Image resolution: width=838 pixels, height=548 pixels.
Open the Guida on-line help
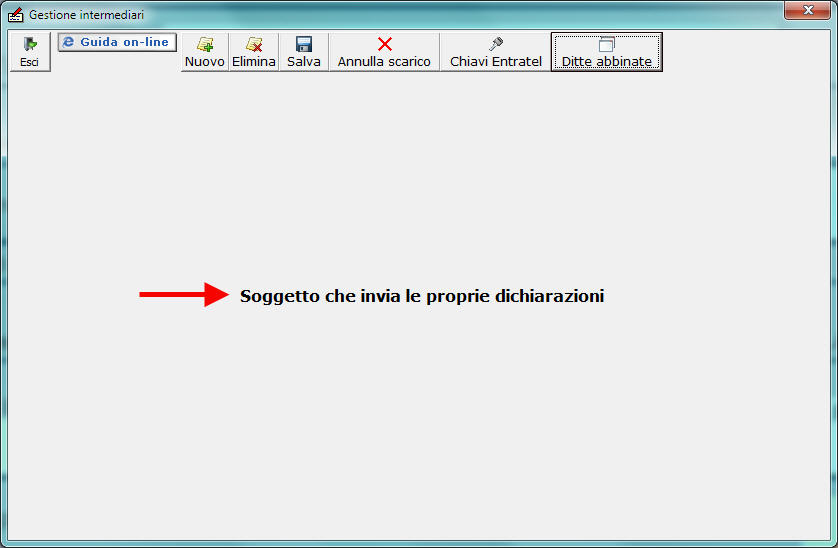tap(117, 42)
